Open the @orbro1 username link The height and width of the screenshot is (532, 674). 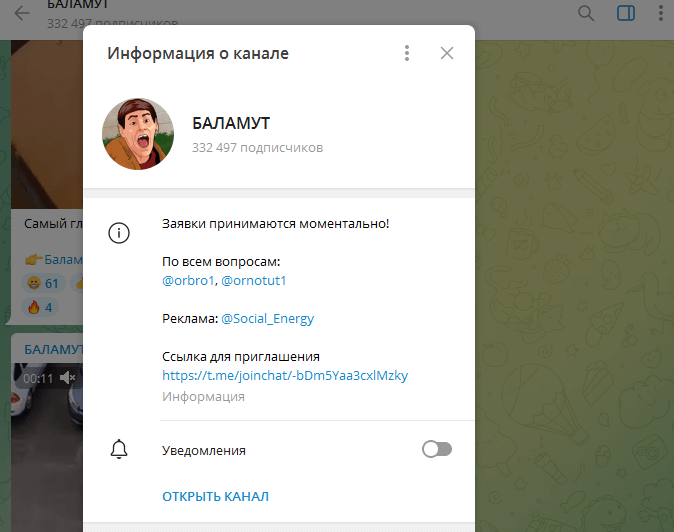[188, 281]
